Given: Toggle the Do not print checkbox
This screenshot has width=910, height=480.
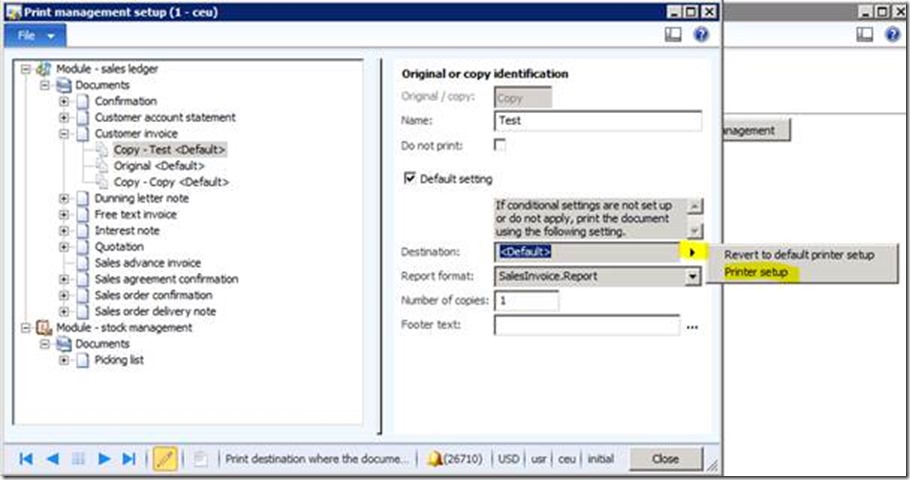Looking at the screenshot, I should pyautogui.click(x=500, y=145).
